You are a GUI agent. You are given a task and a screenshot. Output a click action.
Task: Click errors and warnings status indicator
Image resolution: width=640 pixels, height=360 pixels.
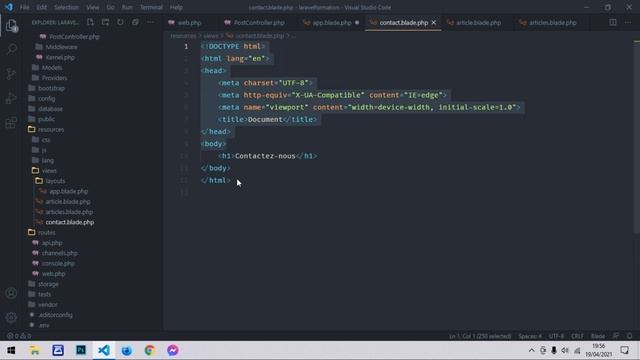pos(19,336)
